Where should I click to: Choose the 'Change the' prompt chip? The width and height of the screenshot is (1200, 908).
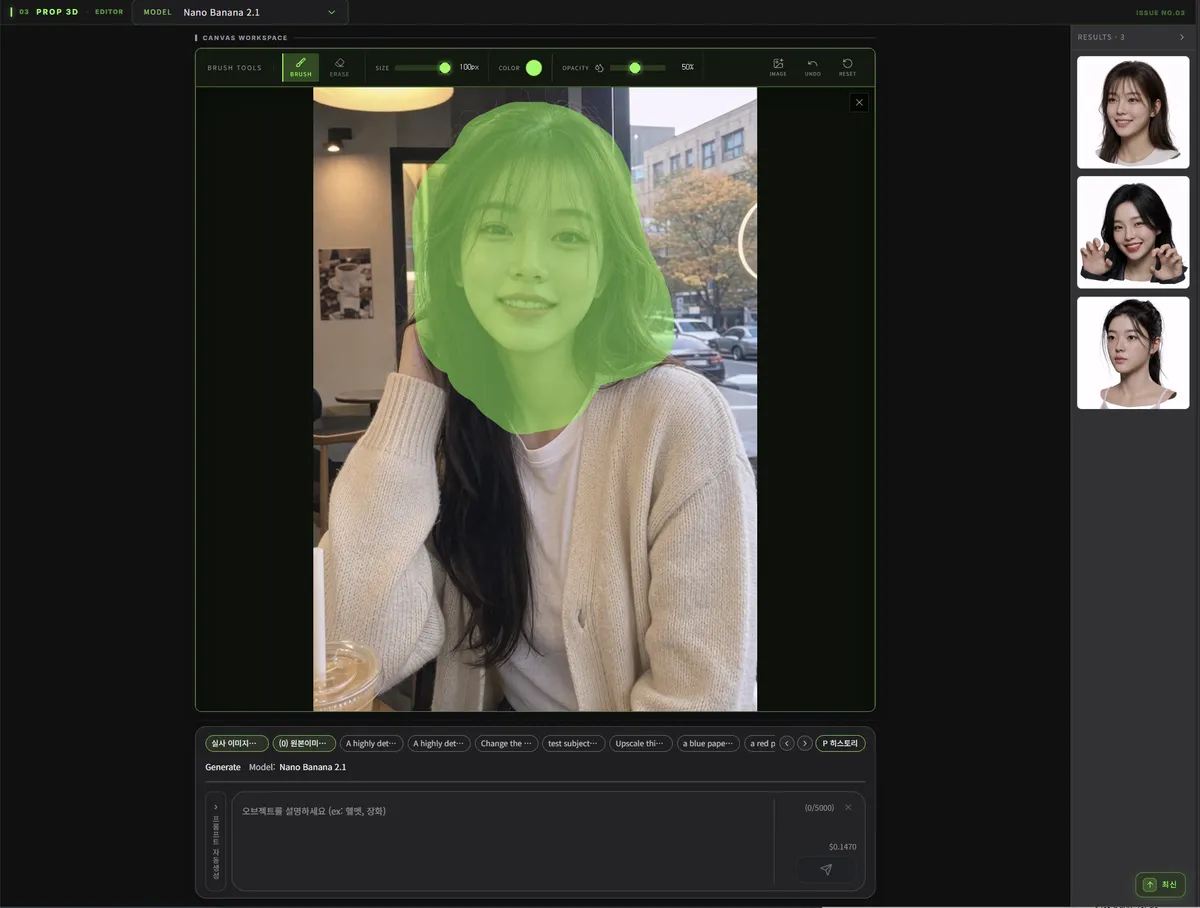(x=507, y=744)
